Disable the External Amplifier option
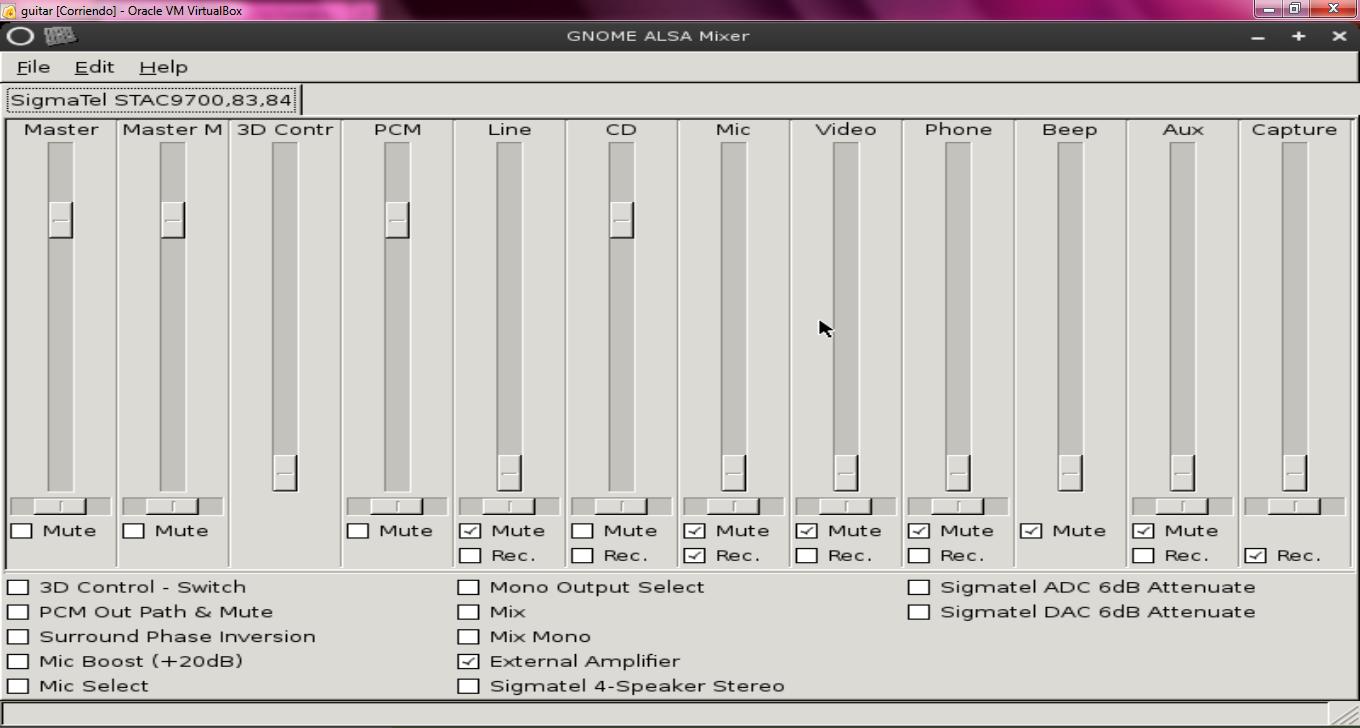Image resolution: width=1360 pixels, height=728 pixels. pos(468,662)
